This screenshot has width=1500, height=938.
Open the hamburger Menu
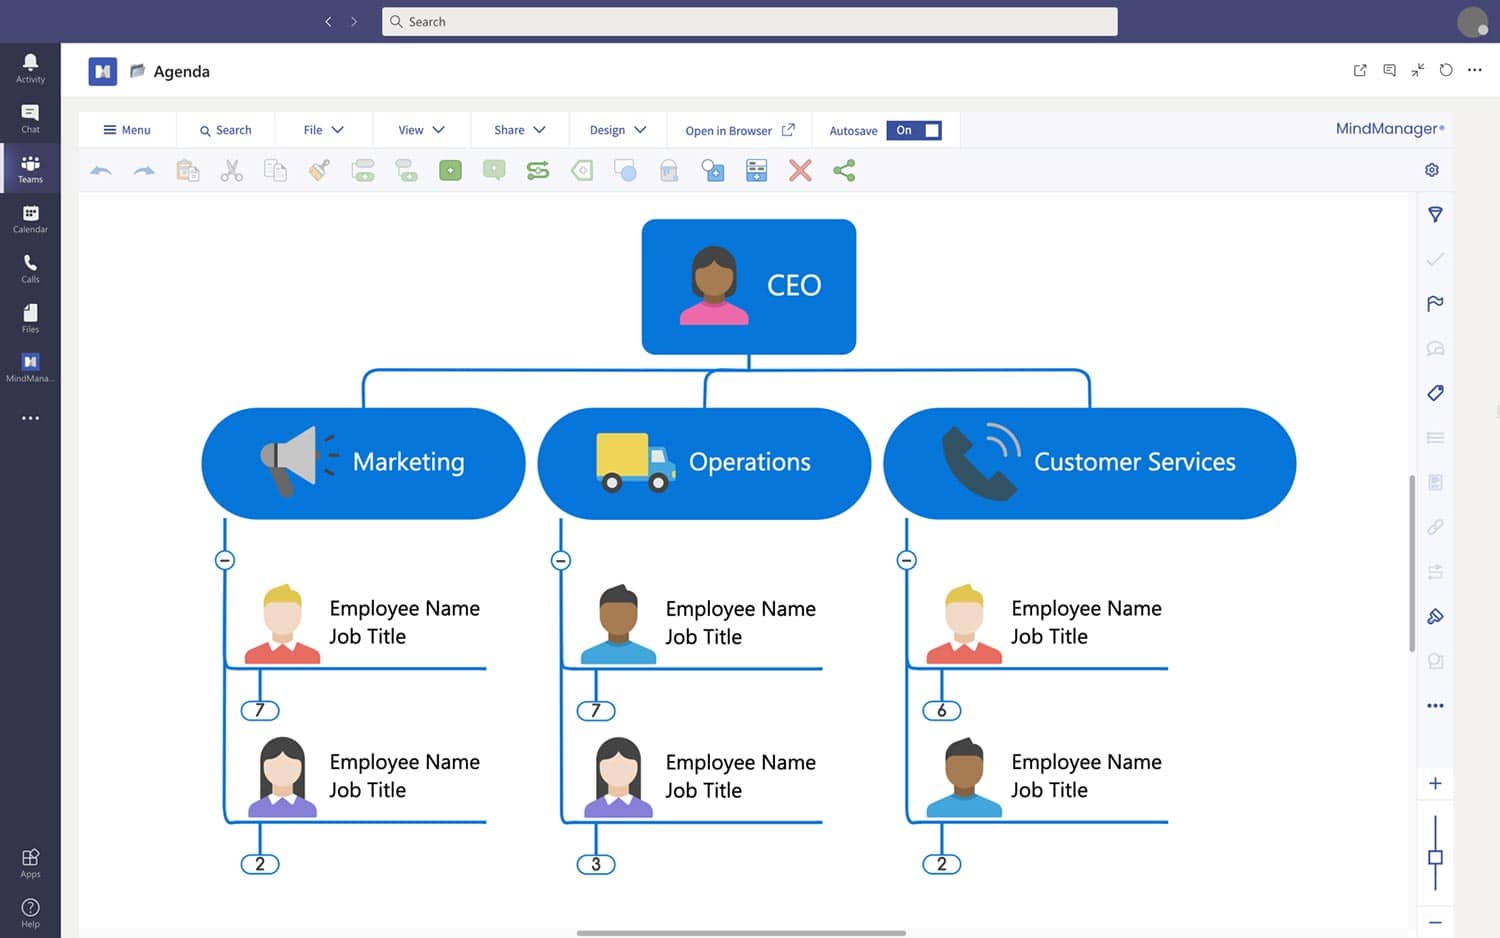[126, 130]
